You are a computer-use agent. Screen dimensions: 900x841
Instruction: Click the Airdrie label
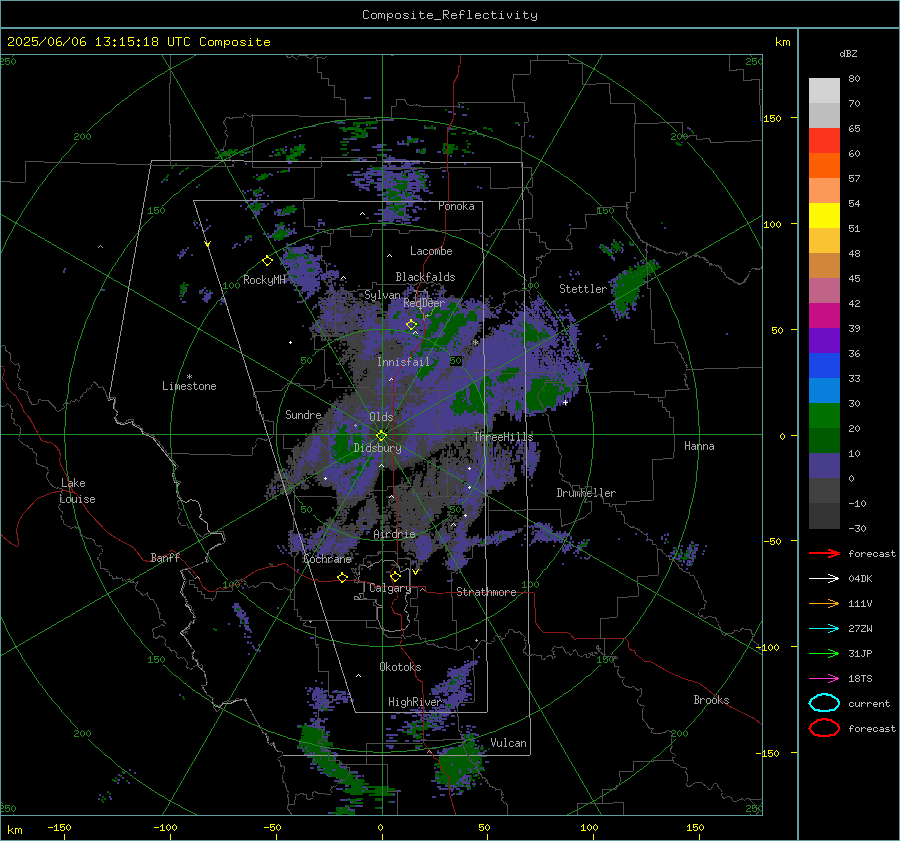[394, 534]
